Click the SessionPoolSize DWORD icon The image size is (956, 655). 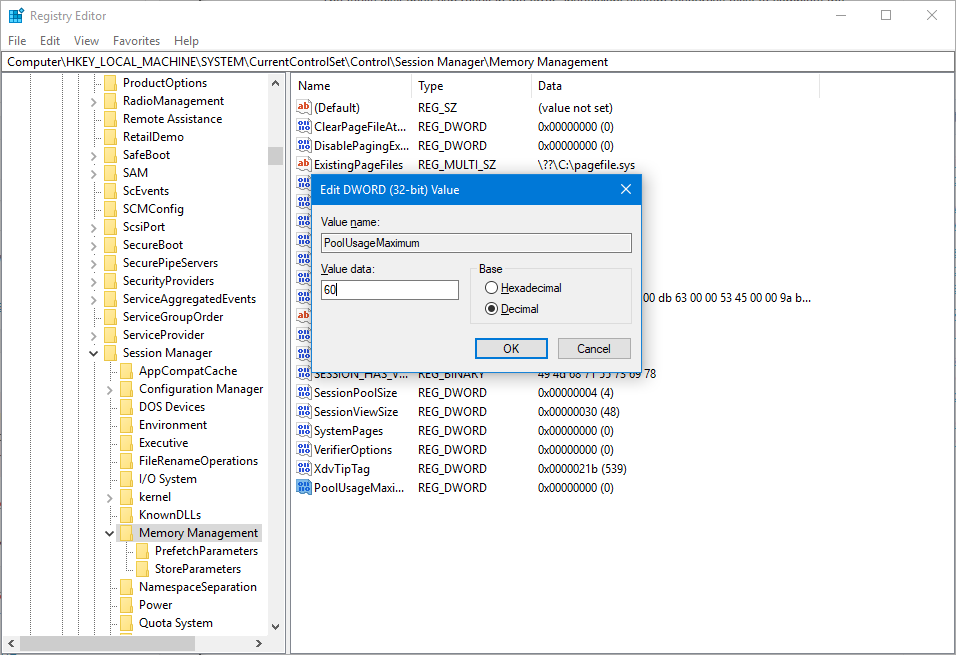[x=303, y=392]
